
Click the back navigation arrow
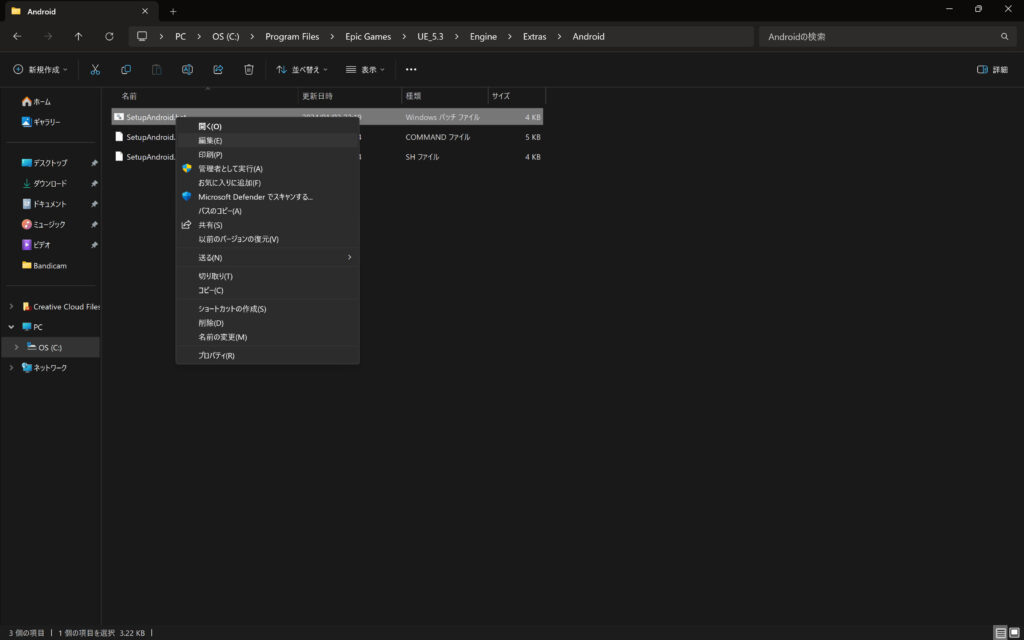click(16, 36)
